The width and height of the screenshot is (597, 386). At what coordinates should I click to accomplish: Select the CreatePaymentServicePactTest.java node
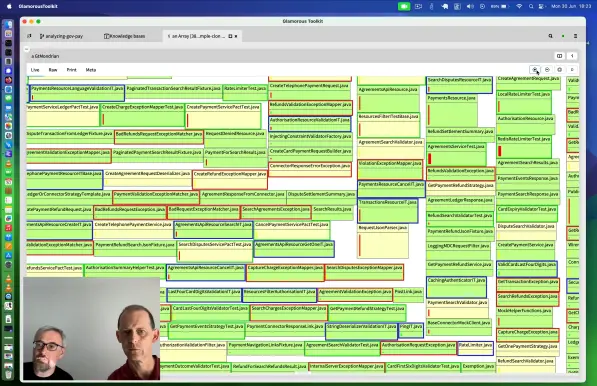pyautogui.click(x=223, y=116)
